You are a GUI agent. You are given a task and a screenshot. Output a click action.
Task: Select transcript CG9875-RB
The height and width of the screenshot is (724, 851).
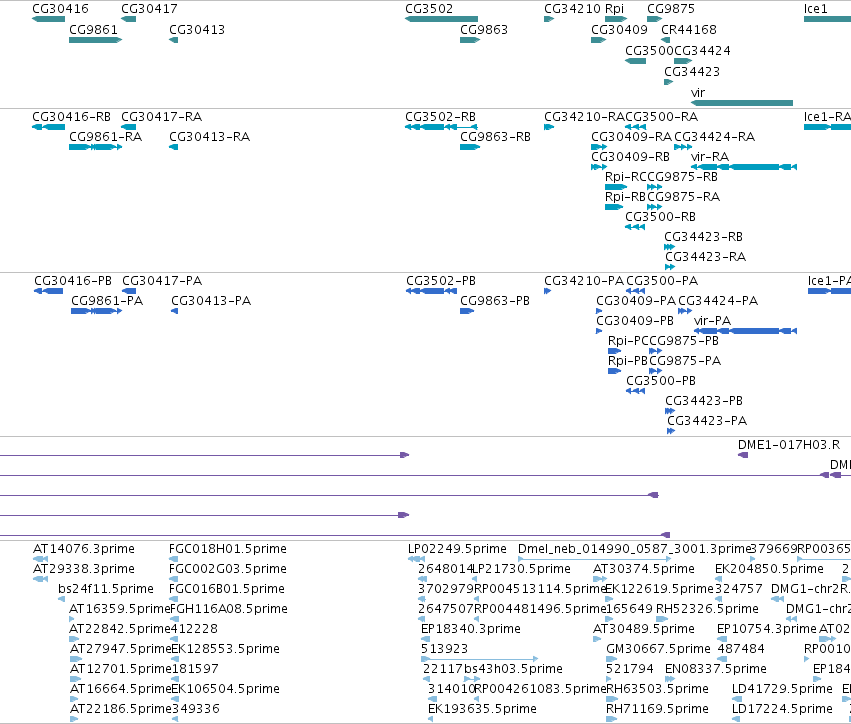pyautogui.click(x=682, y=177)
